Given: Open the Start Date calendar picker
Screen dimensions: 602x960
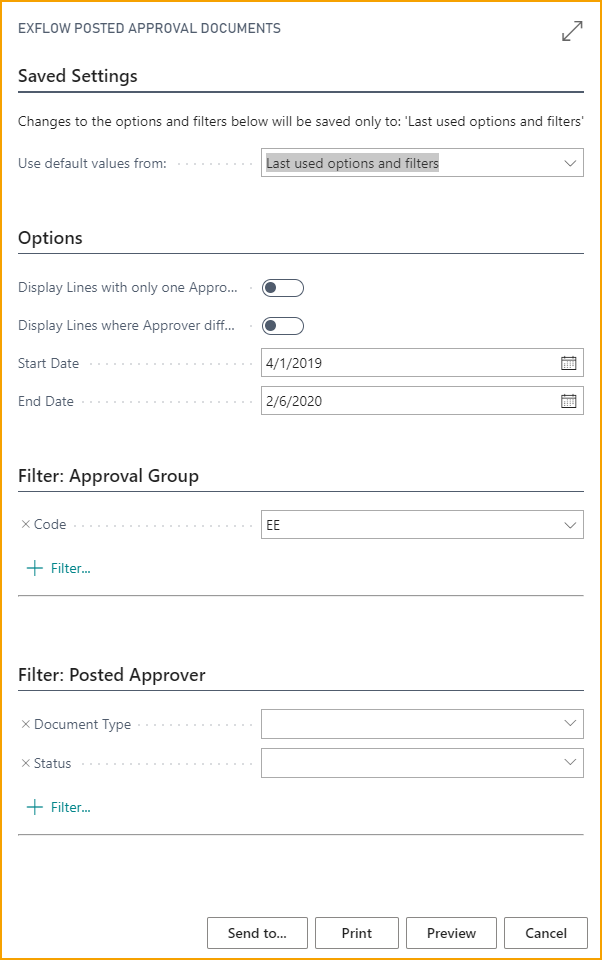Looking at the screenshot, I should point(568,363).
